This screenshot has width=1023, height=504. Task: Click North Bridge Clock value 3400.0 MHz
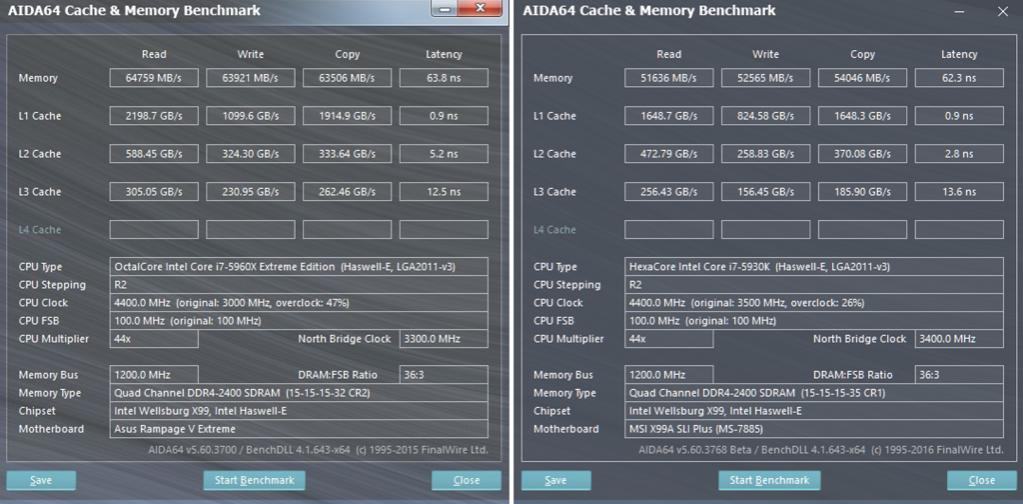click(959, 339)
